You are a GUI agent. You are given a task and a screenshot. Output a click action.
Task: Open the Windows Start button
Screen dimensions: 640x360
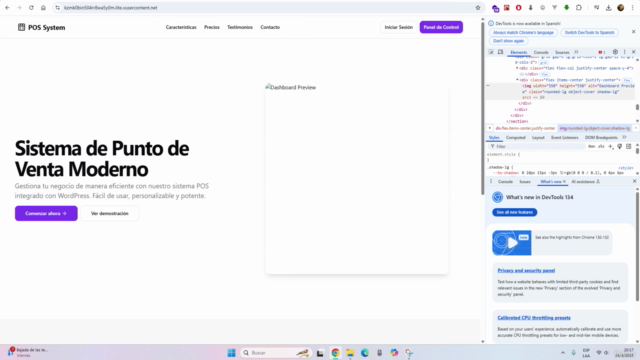[x=231, y=353]
